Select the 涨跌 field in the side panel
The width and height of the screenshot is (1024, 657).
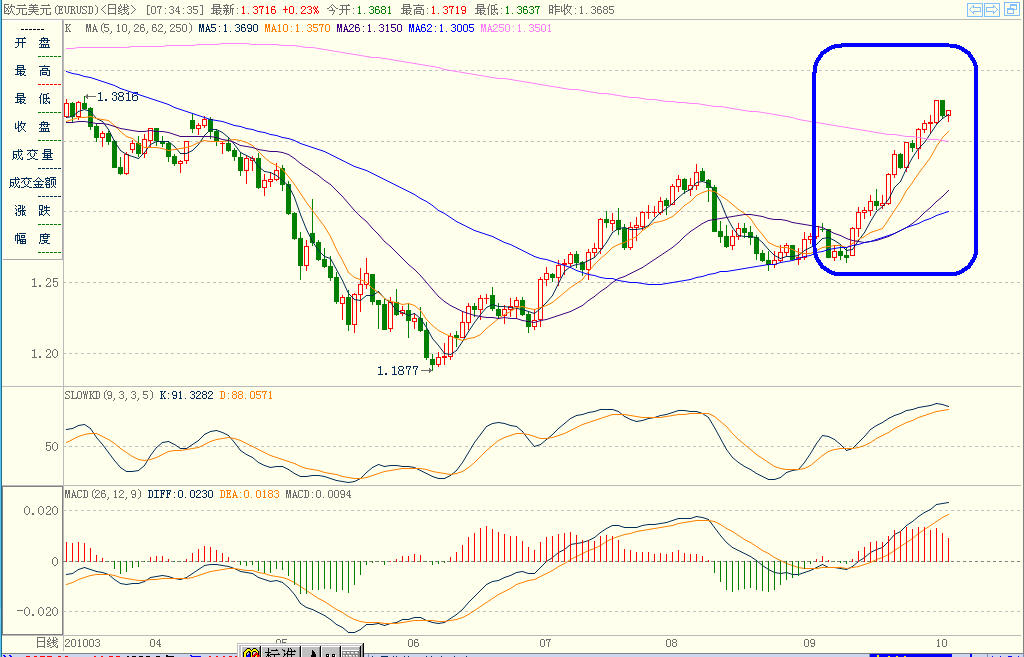[33, 211]
